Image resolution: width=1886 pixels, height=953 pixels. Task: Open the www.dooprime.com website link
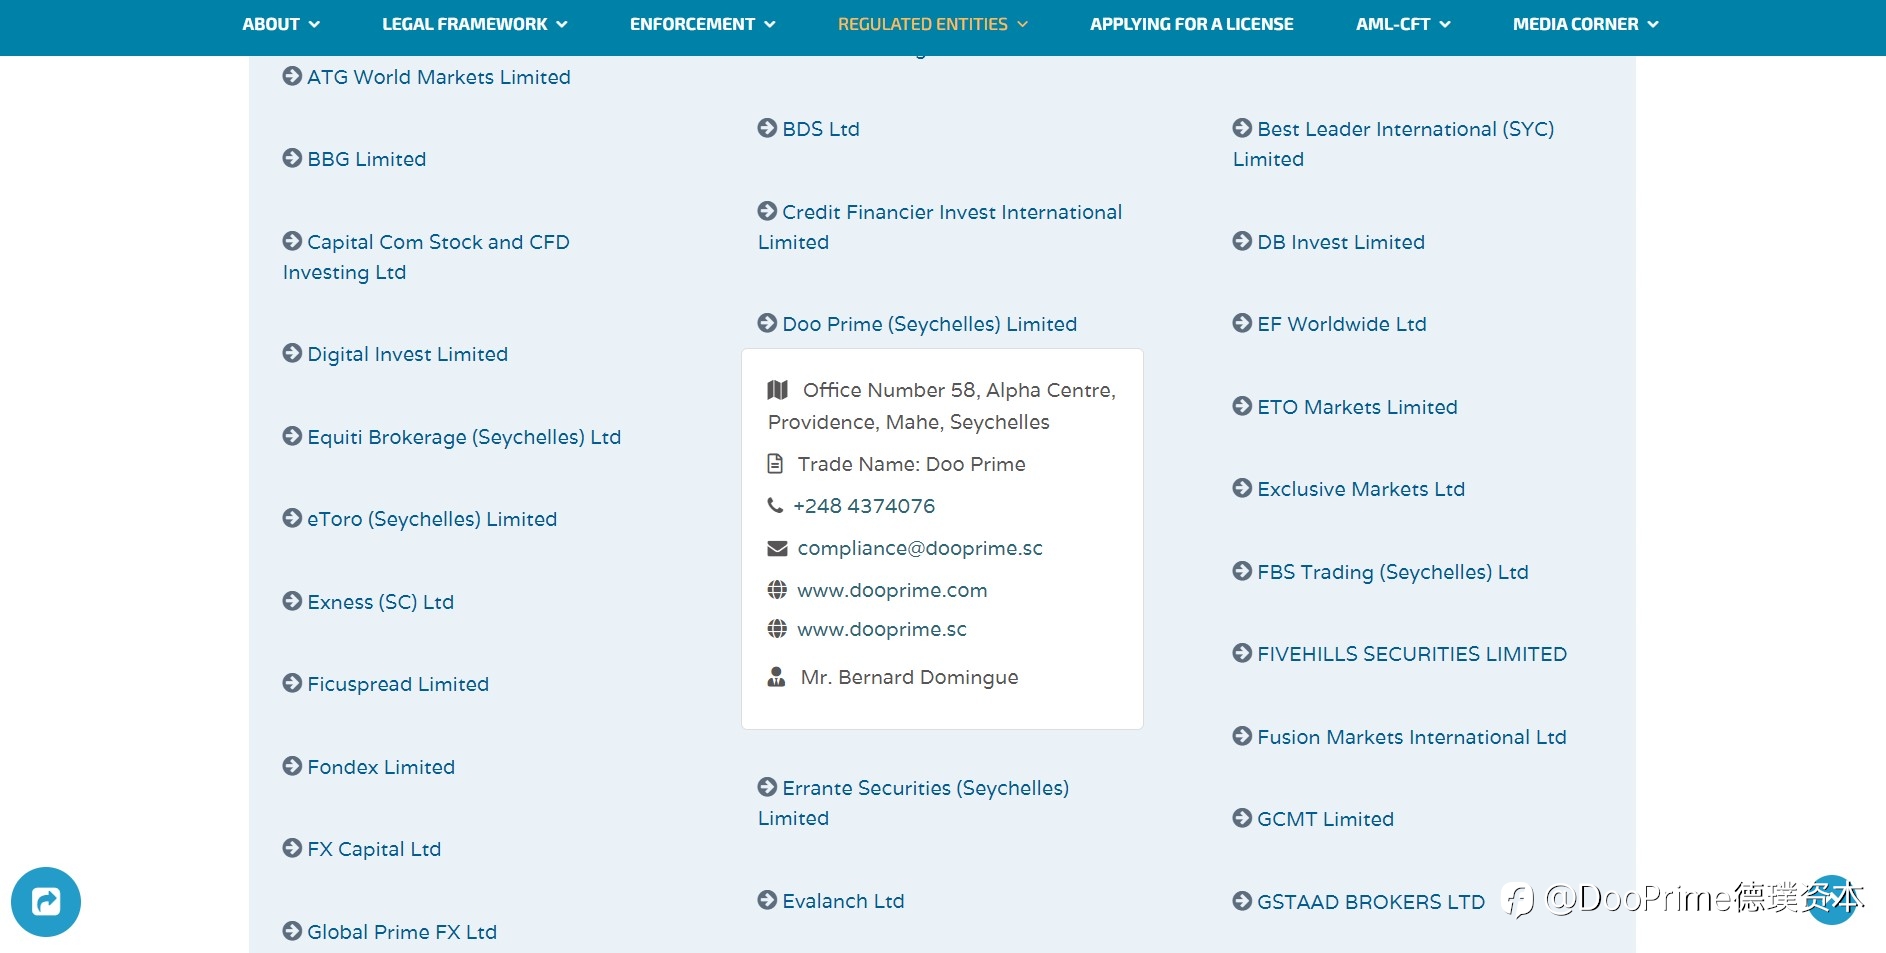point(892,590)
